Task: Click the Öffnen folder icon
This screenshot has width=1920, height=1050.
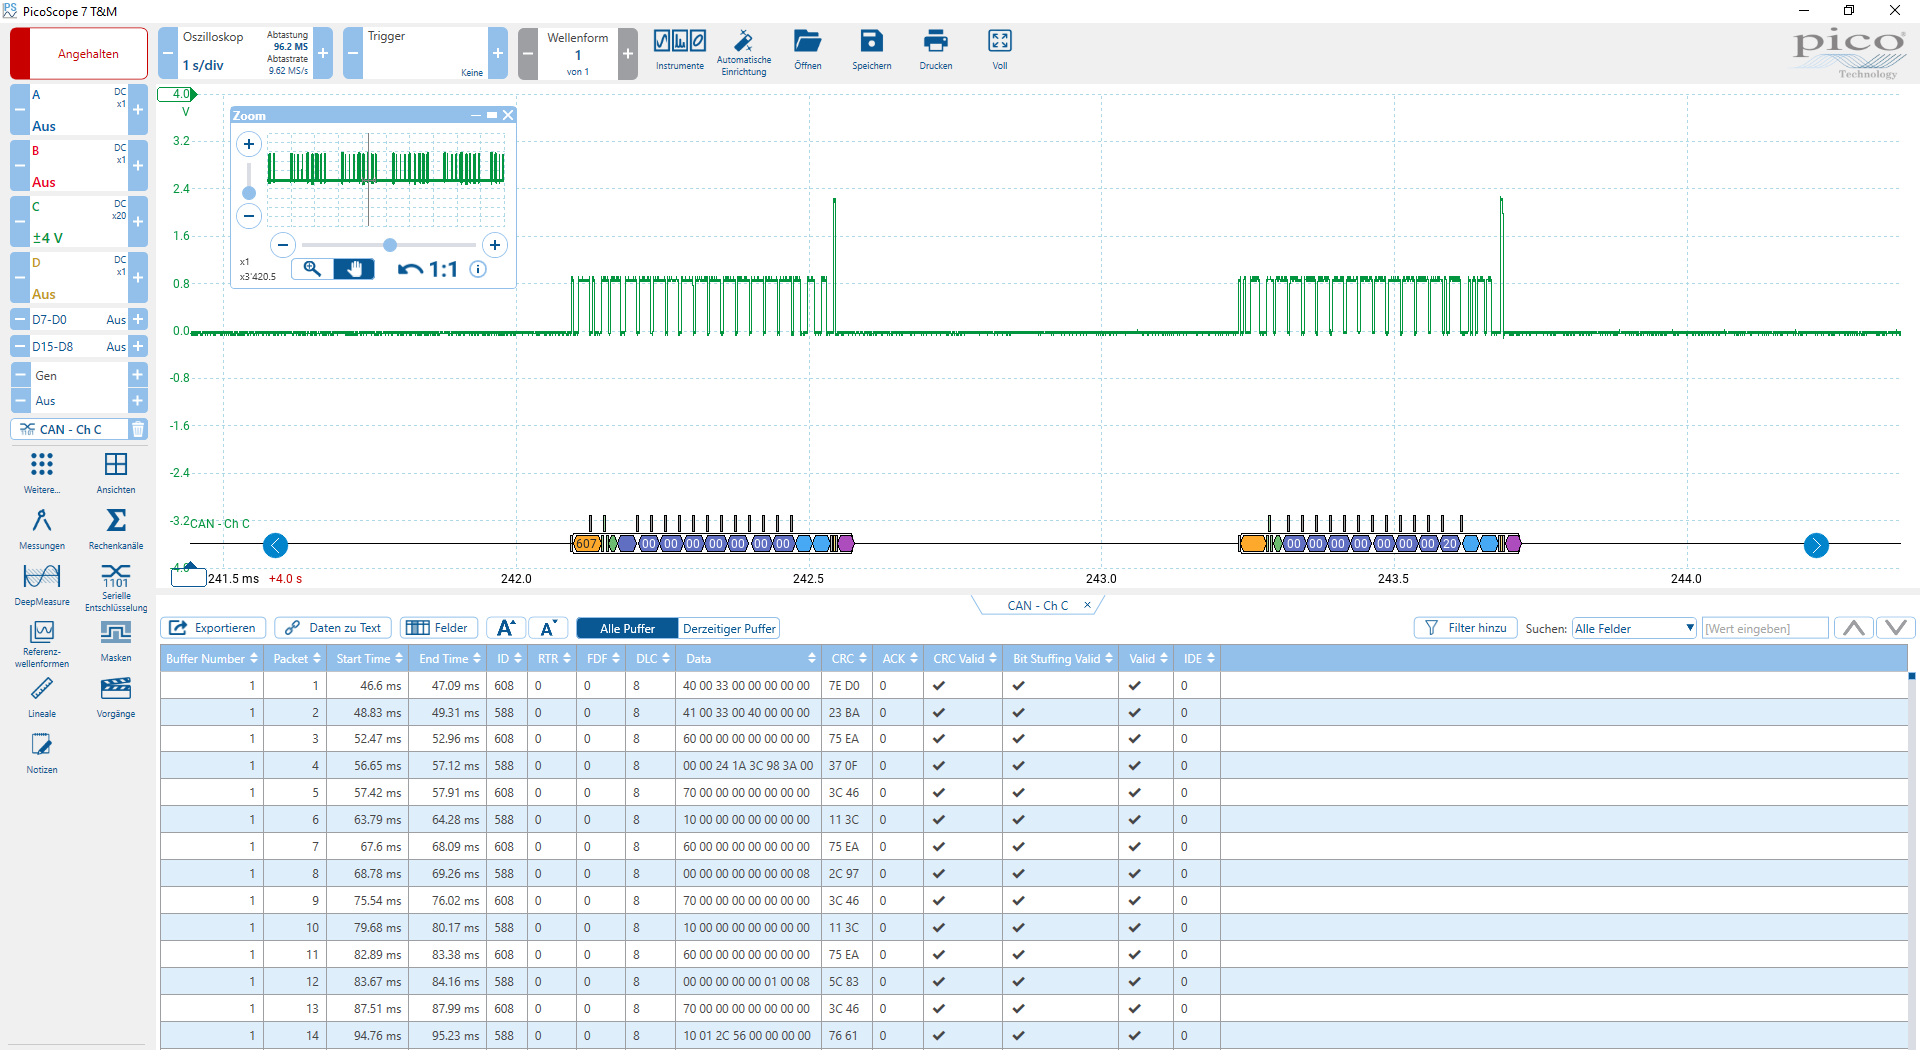Action: point(808,41)
